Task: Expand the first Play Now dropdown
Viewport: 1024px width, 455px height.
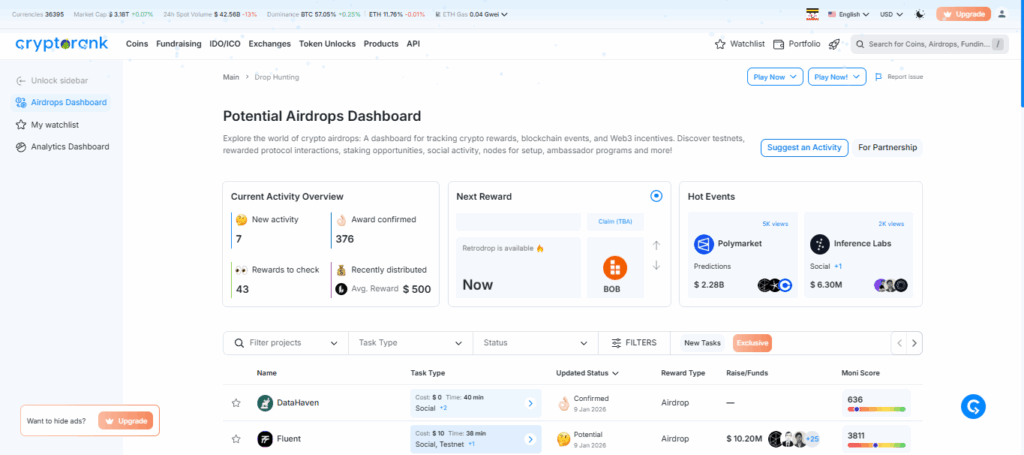Action: tap(775, 77)
